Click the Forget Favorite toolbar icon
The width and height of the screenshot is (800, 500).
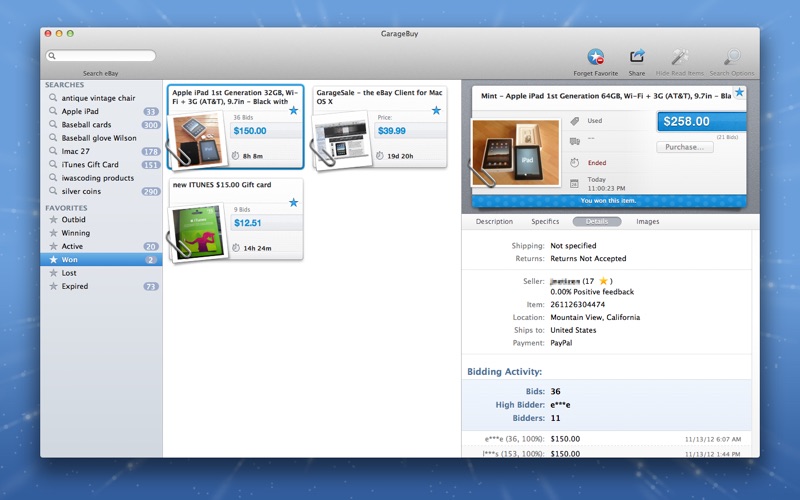tap(595, 57)
